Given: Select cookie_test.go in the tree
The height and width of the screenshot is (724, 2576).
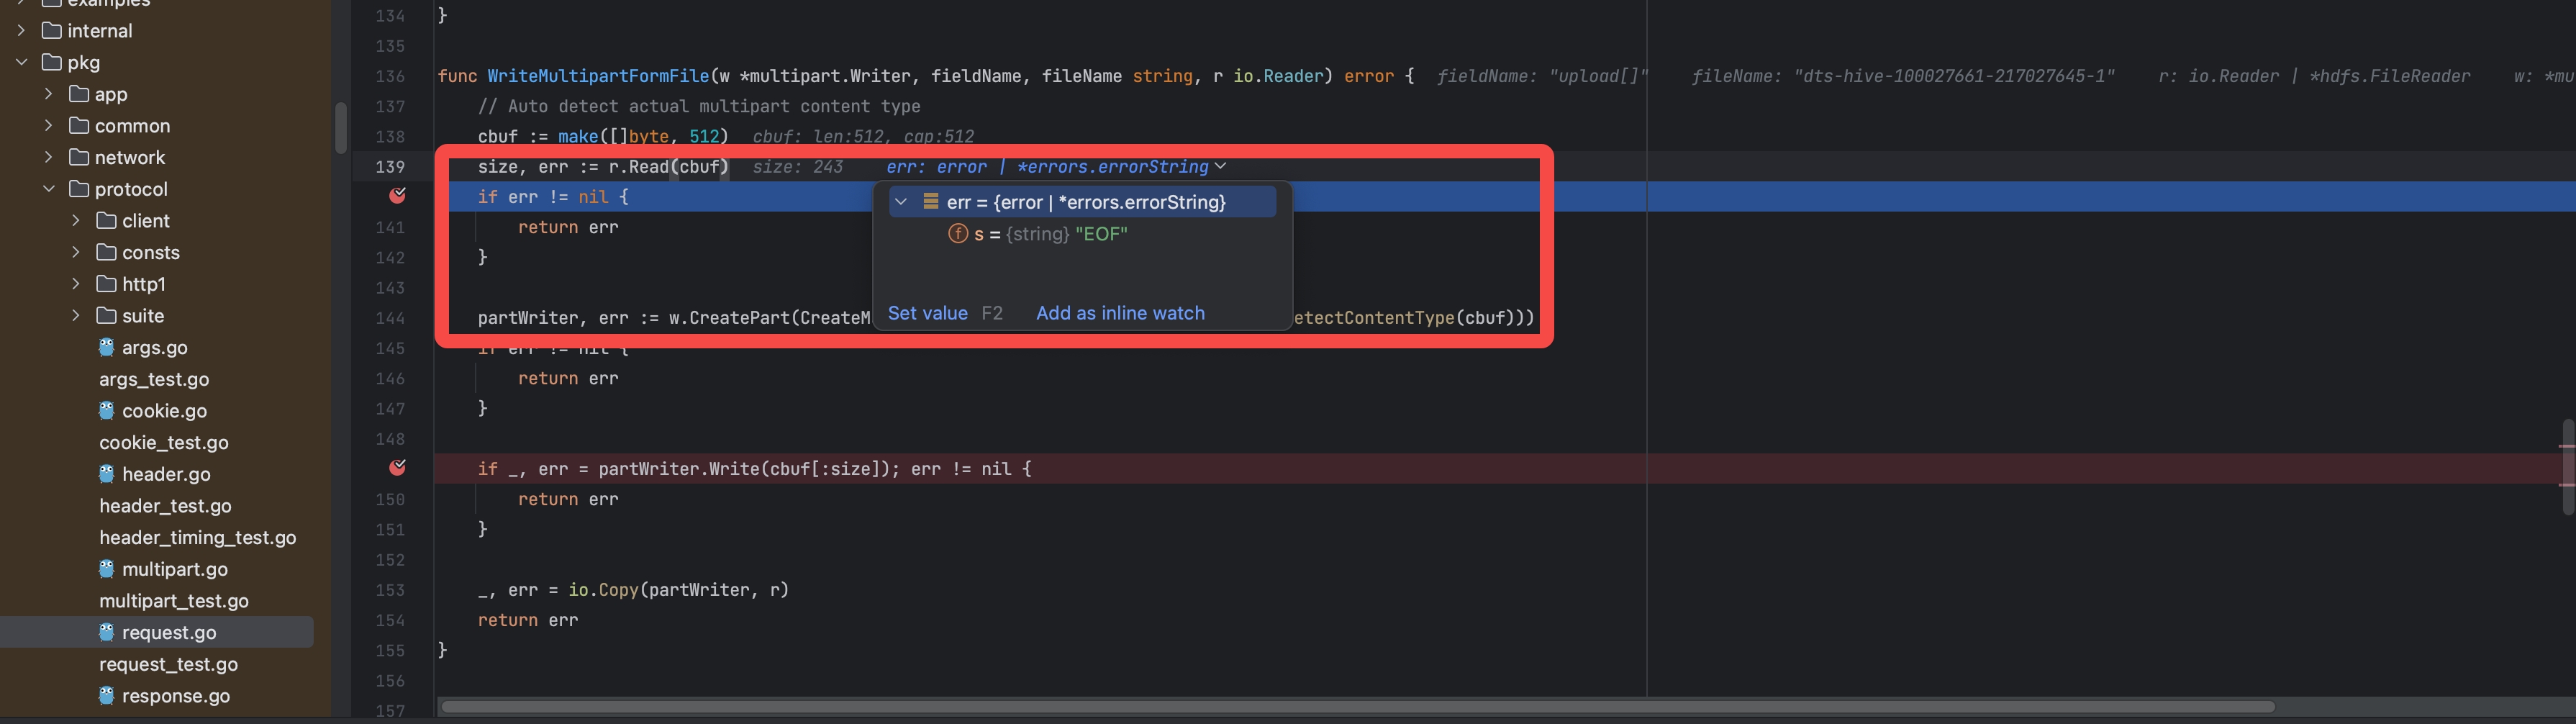Looking at the screenshot, I should coord(164,442).
